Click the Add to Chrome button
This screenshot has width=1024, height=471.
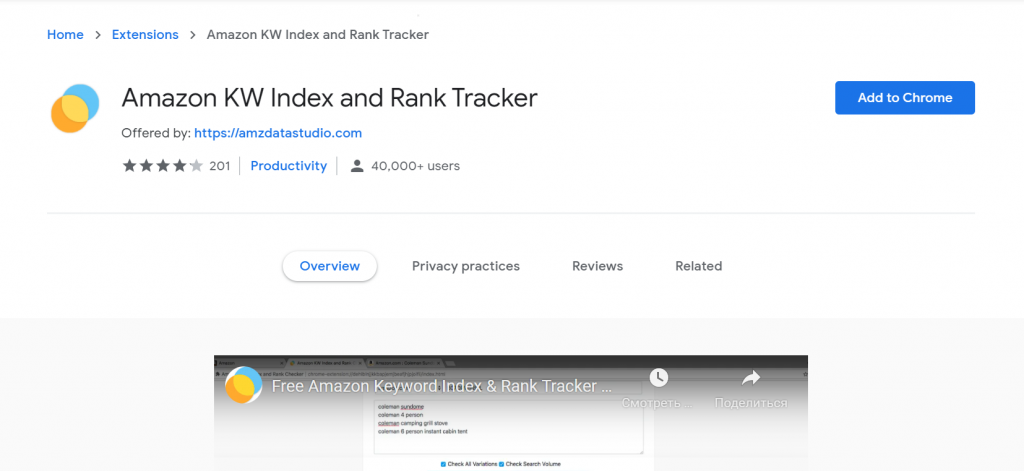tap(905, 98)
